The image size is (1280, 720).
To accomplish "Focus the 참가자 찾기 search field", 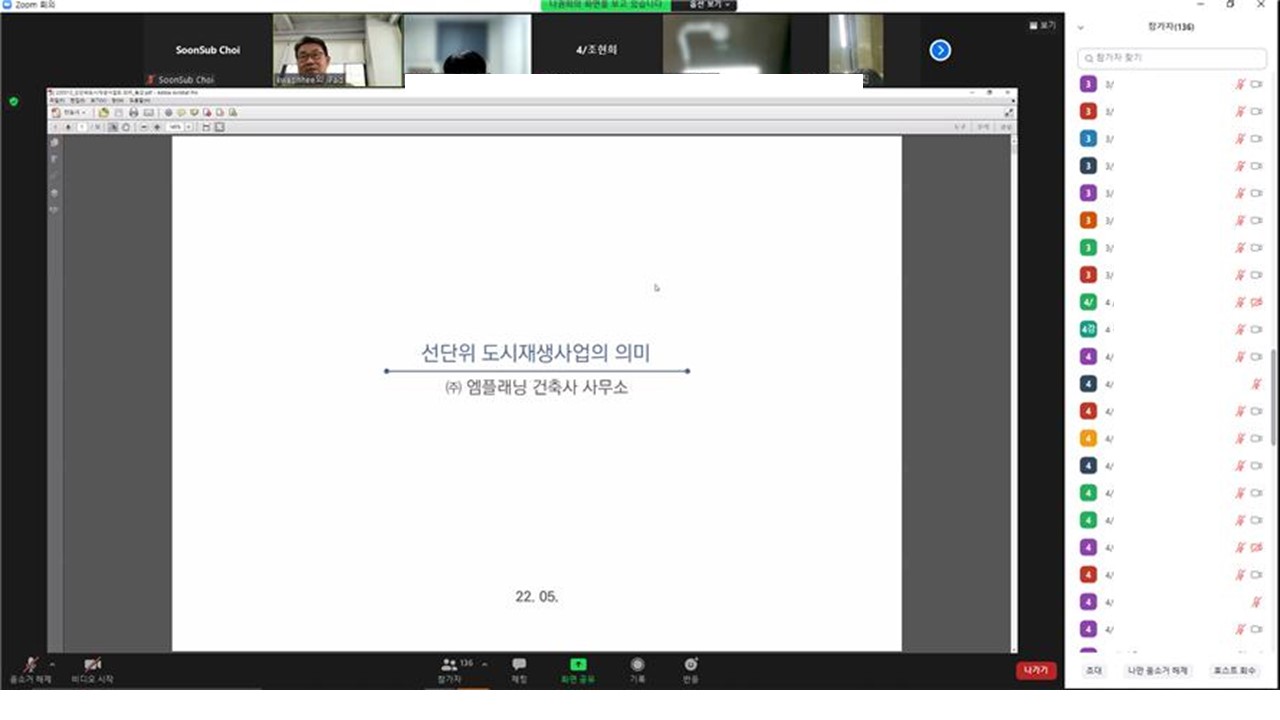I will 1171,58.
